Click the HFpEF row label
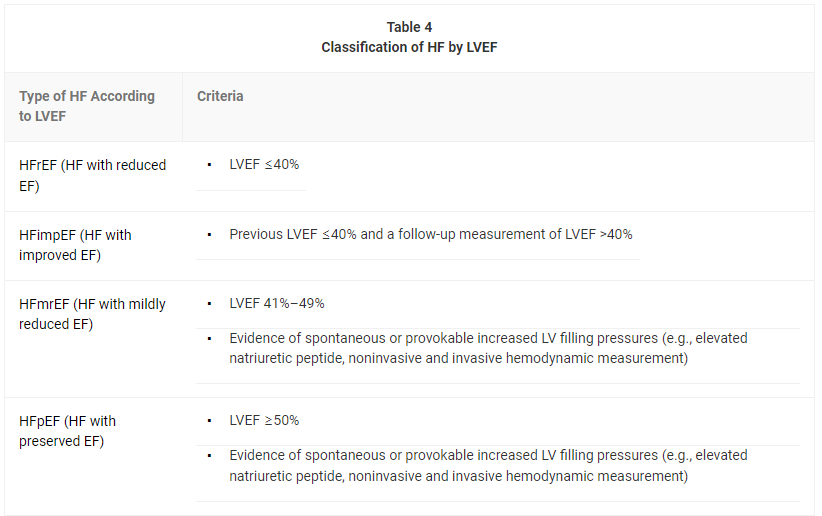This screenshot has height=516, width=822. (x=67, y=431)
